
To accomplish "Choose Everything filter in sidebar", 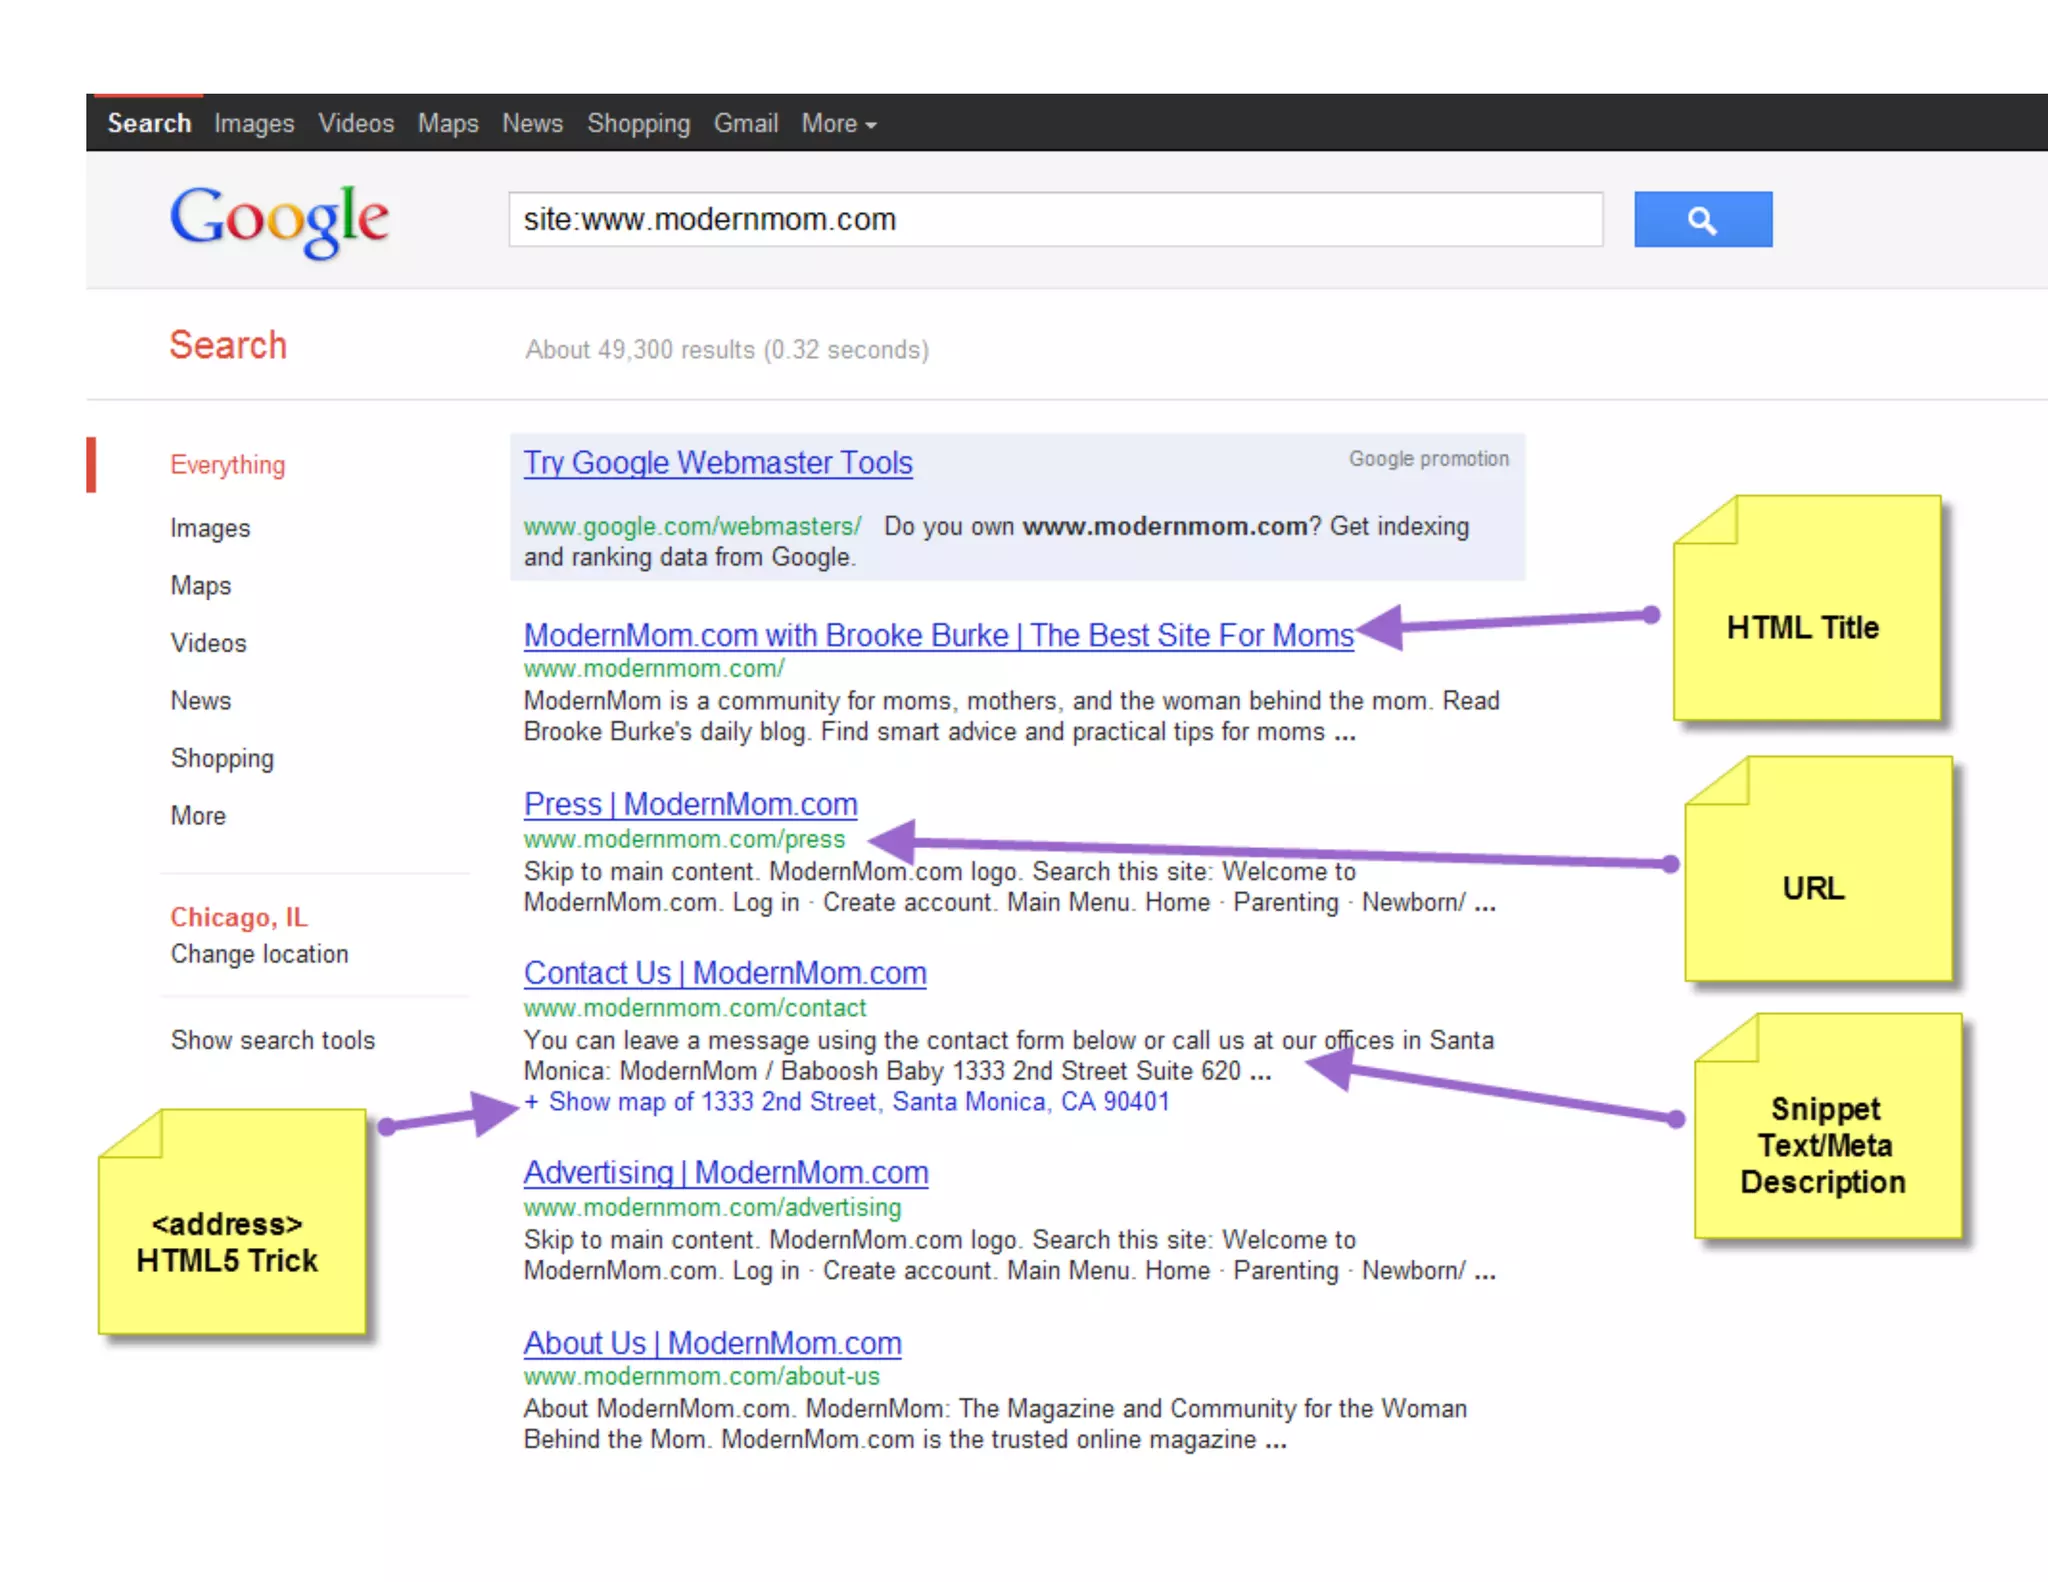I will 227,465.
